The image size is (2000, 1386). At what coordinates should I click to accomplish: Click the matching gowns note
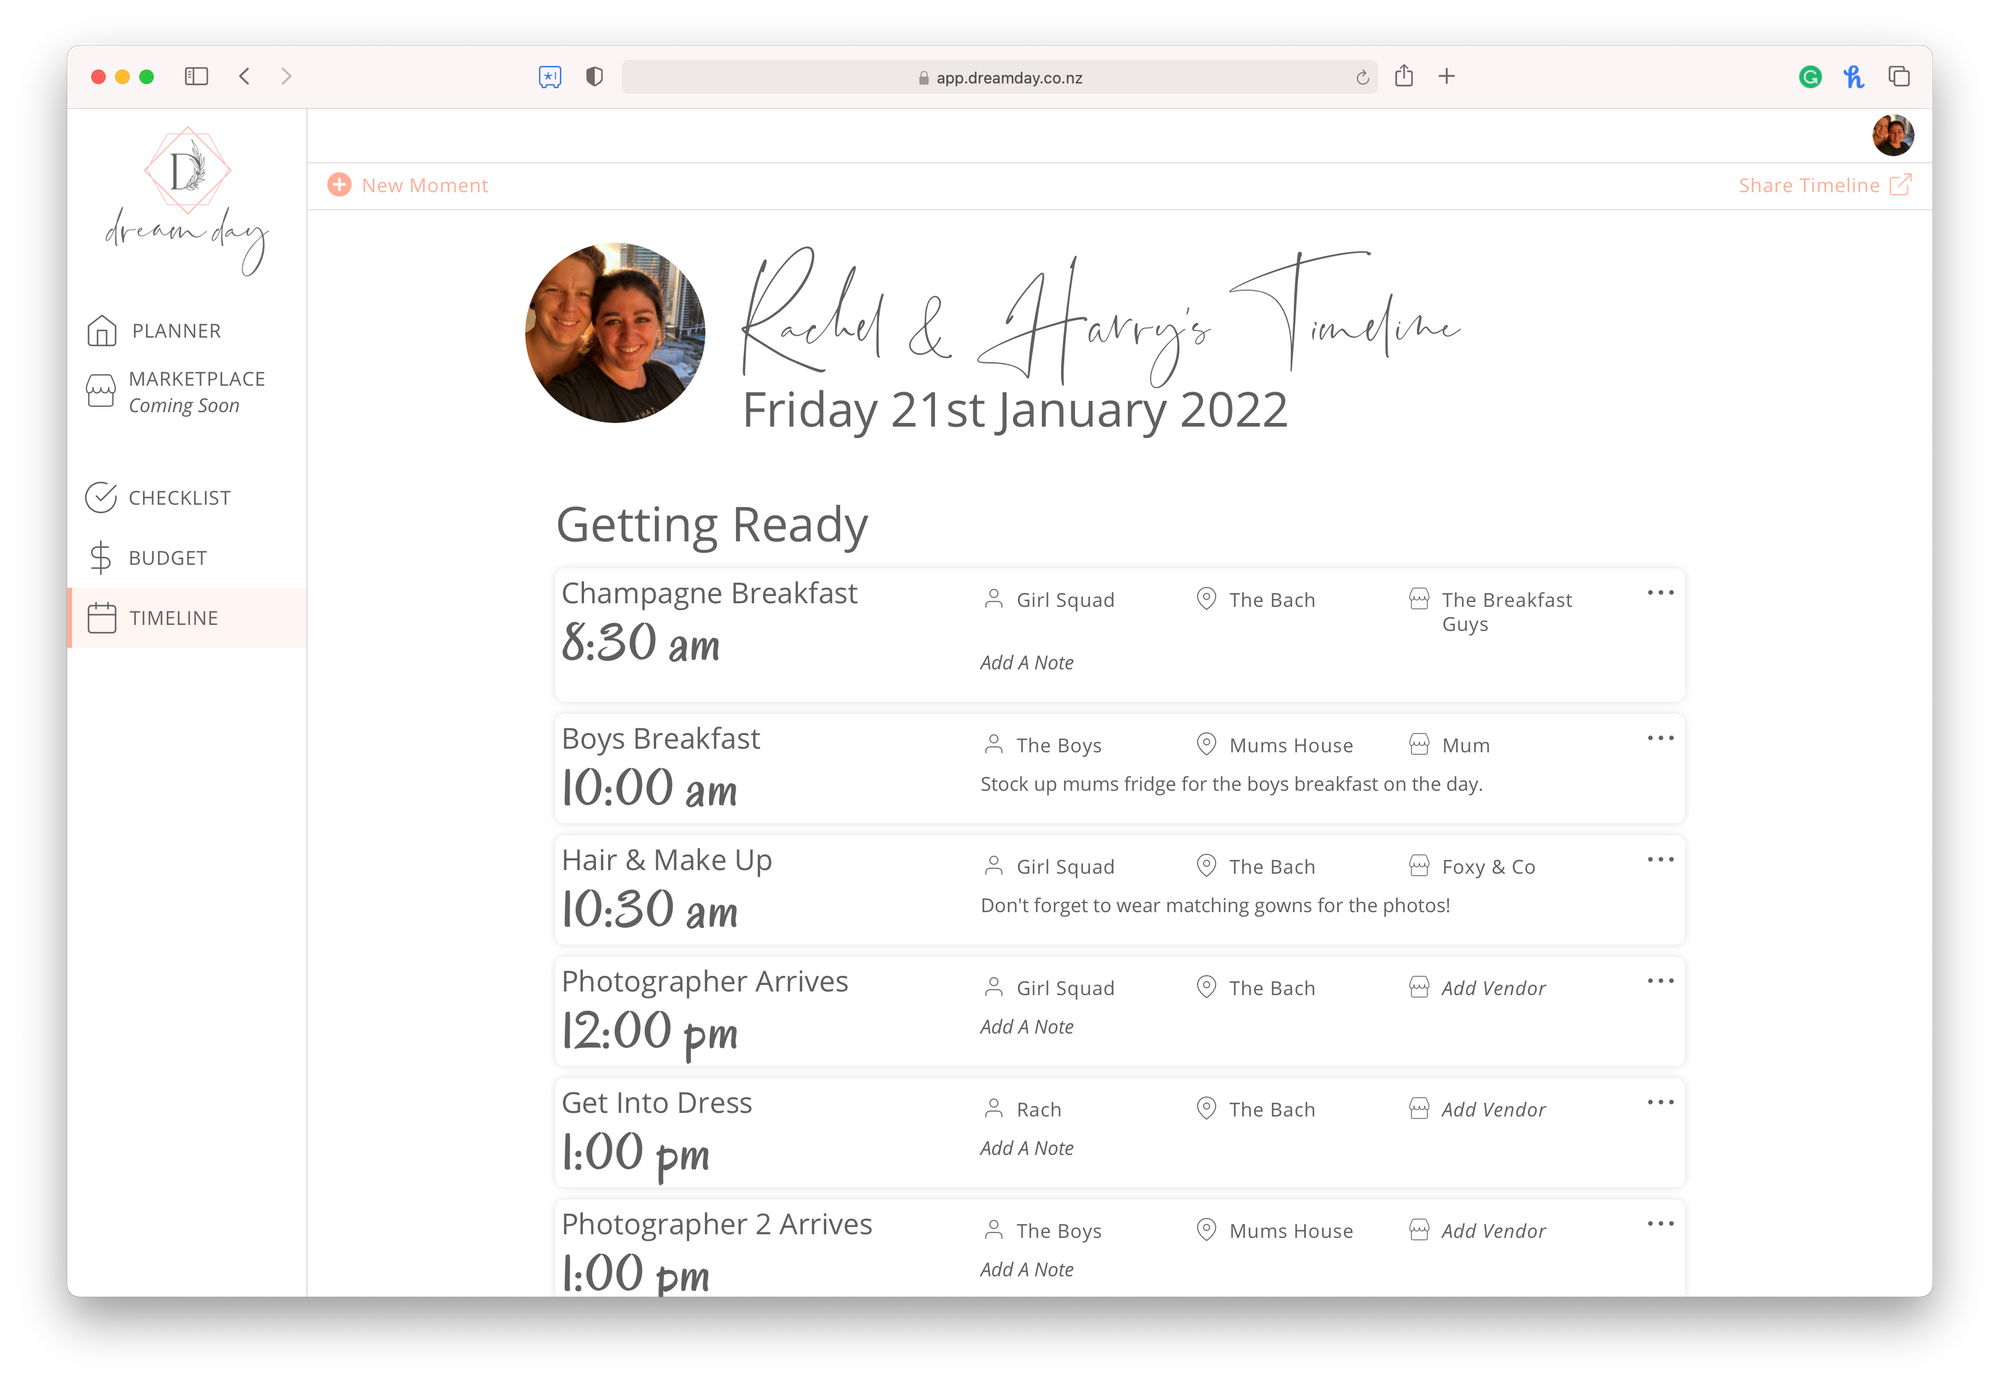[x=1215, y=905]
